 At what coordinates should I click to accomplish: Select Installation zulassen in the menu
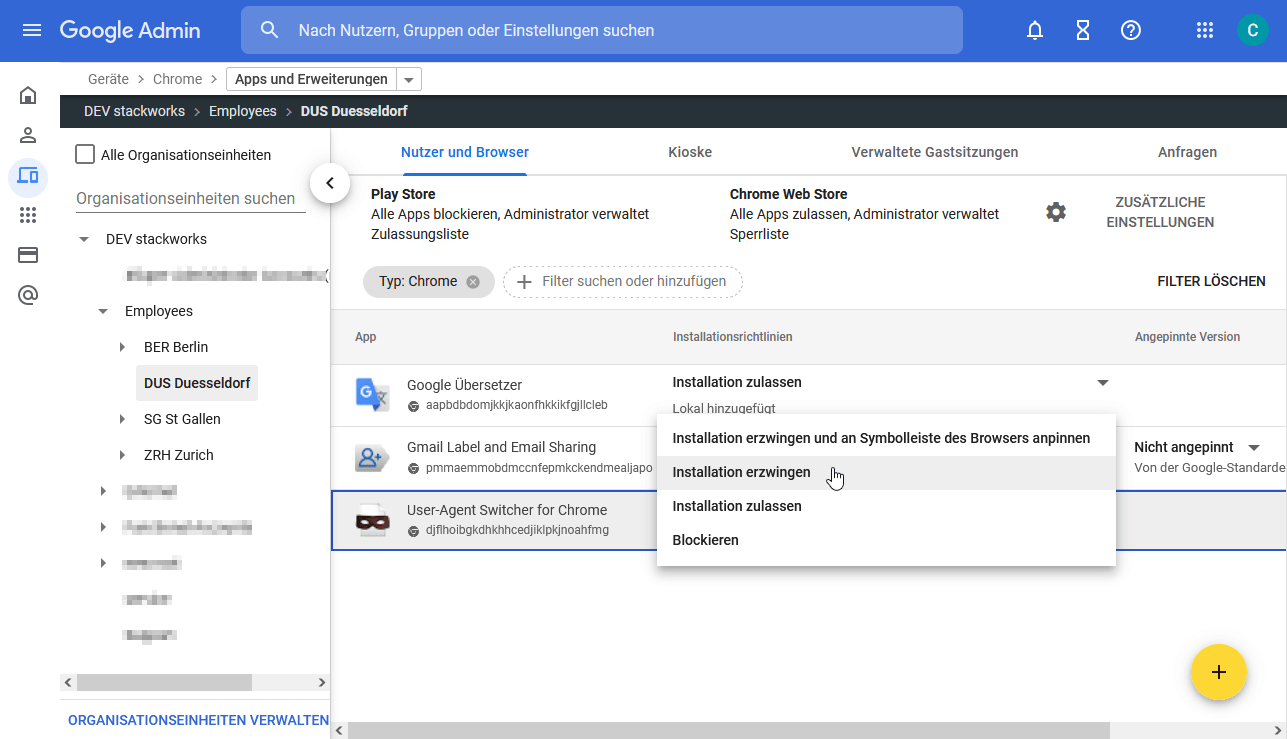tap(886, 506)
